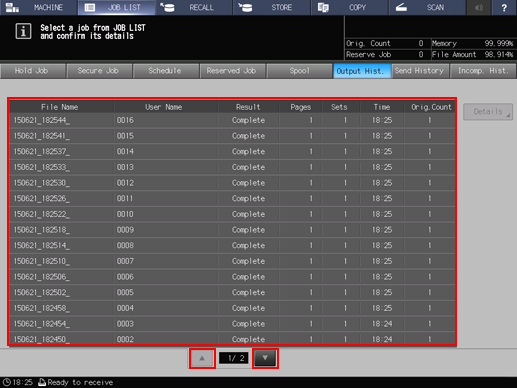Click the Time column header
The width and height of the screenshot is (517, 388).
click(382, 107)
